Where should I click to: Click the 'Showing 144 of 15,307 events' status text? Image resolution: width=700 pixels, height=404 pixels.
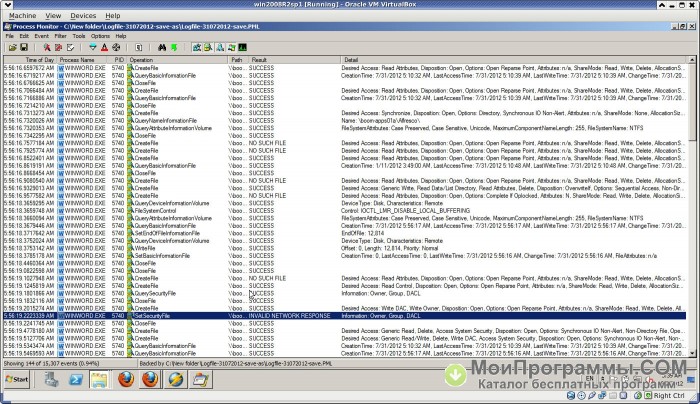[52, 364]
